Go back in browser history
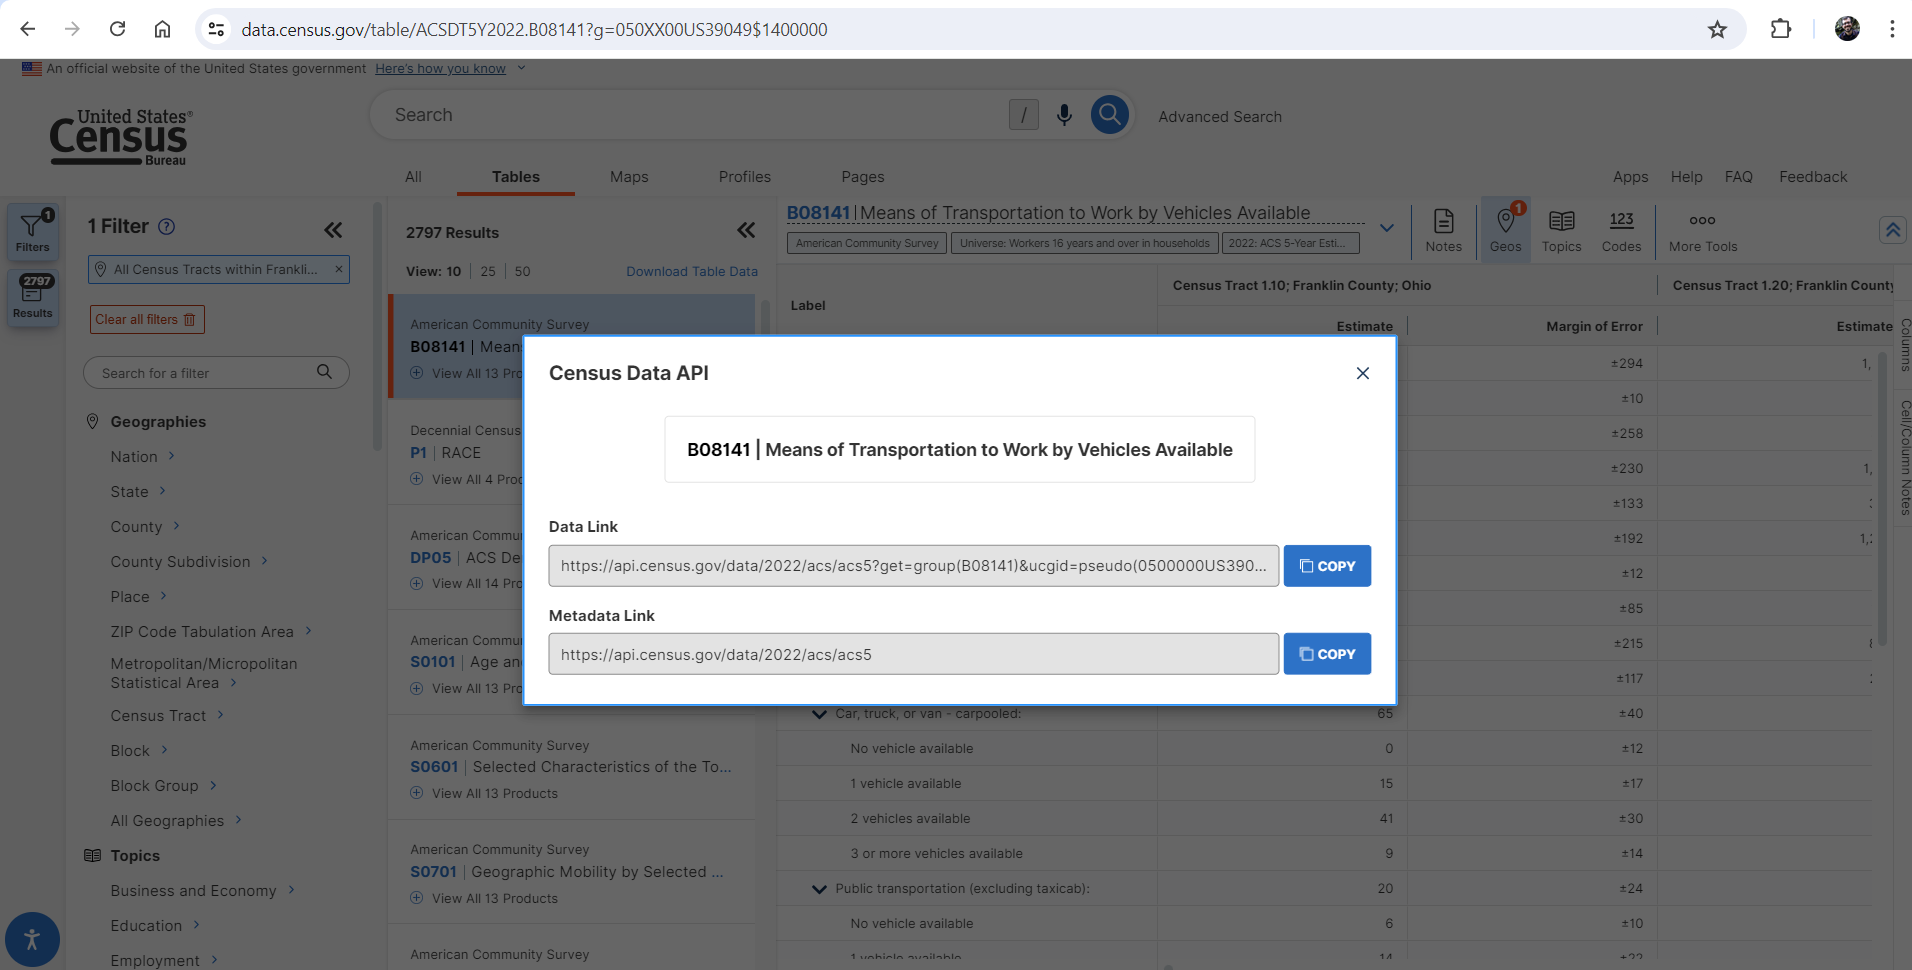 click(x=28, y=29)
